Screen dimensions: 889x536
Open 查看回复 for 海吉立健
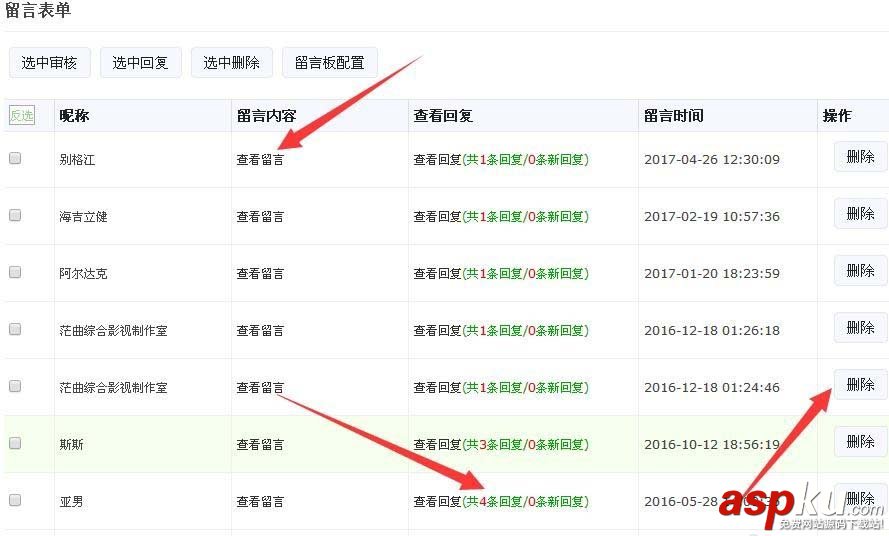coord(501,217)
